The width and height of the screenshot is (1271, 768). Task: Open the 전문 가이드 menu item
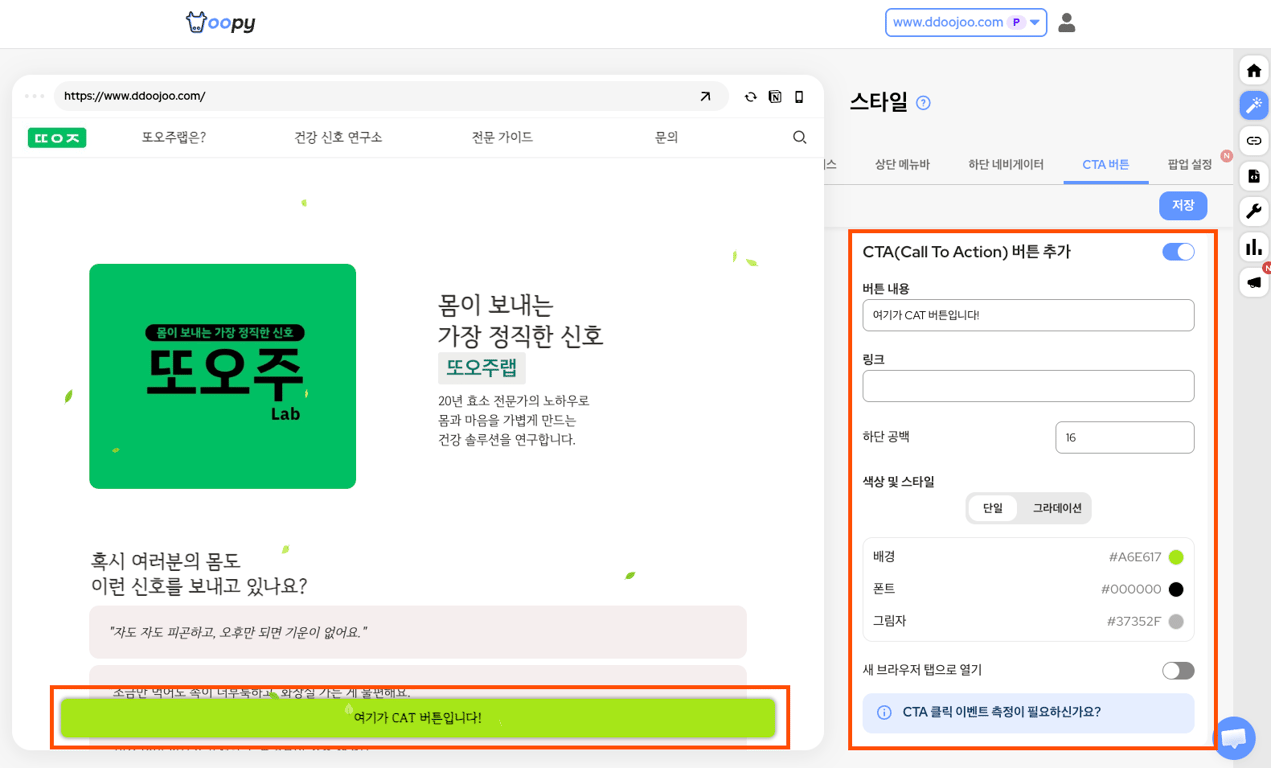502,137
